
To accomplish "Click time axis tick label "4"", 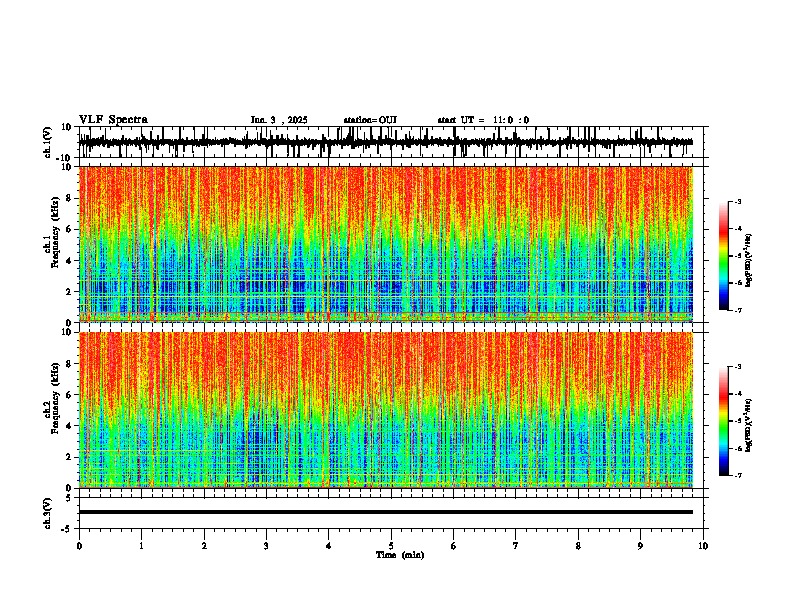I will [x=329, y=546].
